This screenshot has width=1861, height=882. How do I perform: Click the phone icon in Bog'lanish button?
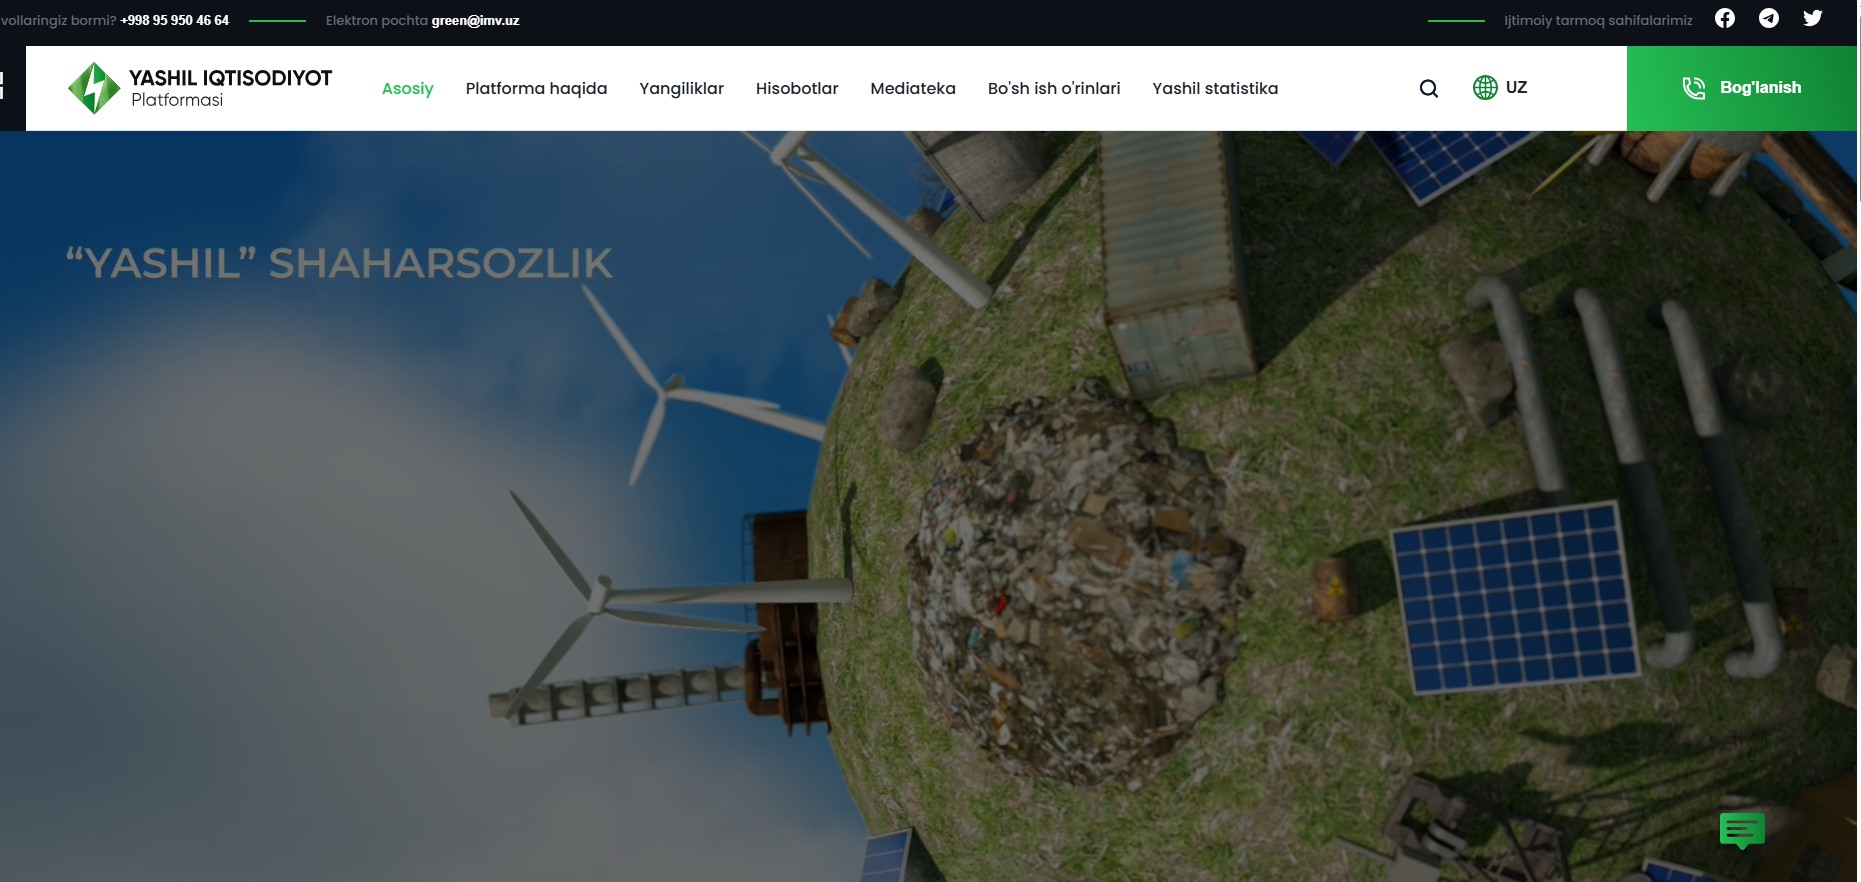[1694, 88]
